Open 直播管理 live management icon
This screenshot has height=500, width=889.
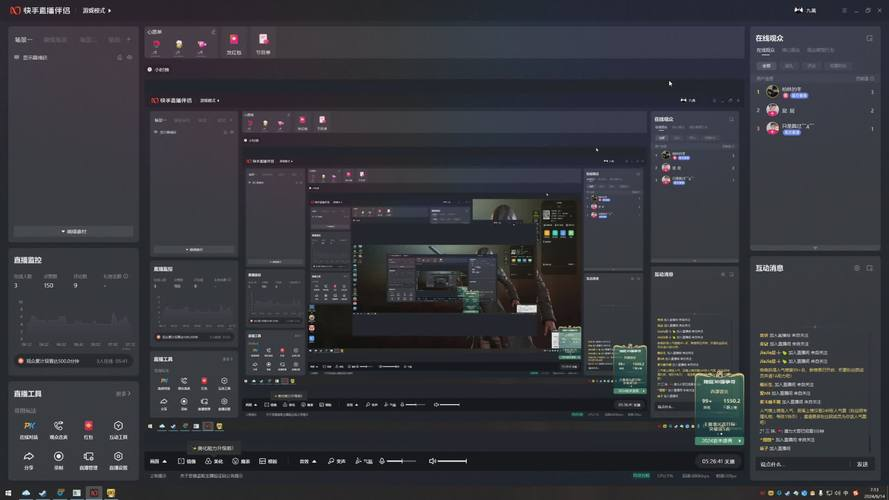tap(88, 459)
